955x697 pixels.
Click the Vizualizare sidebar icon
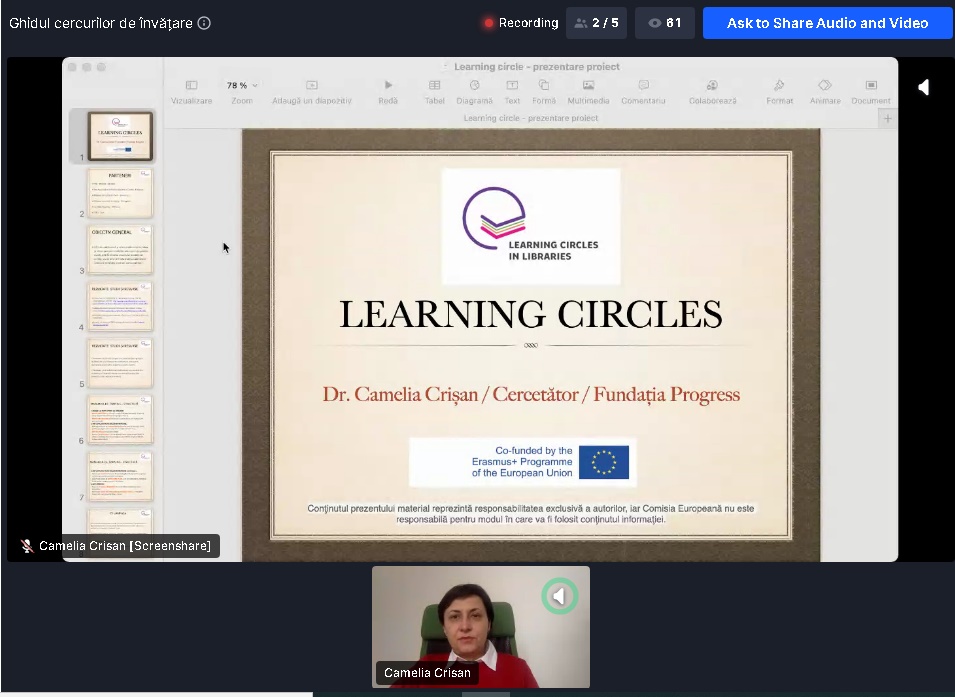click(191, 86)
